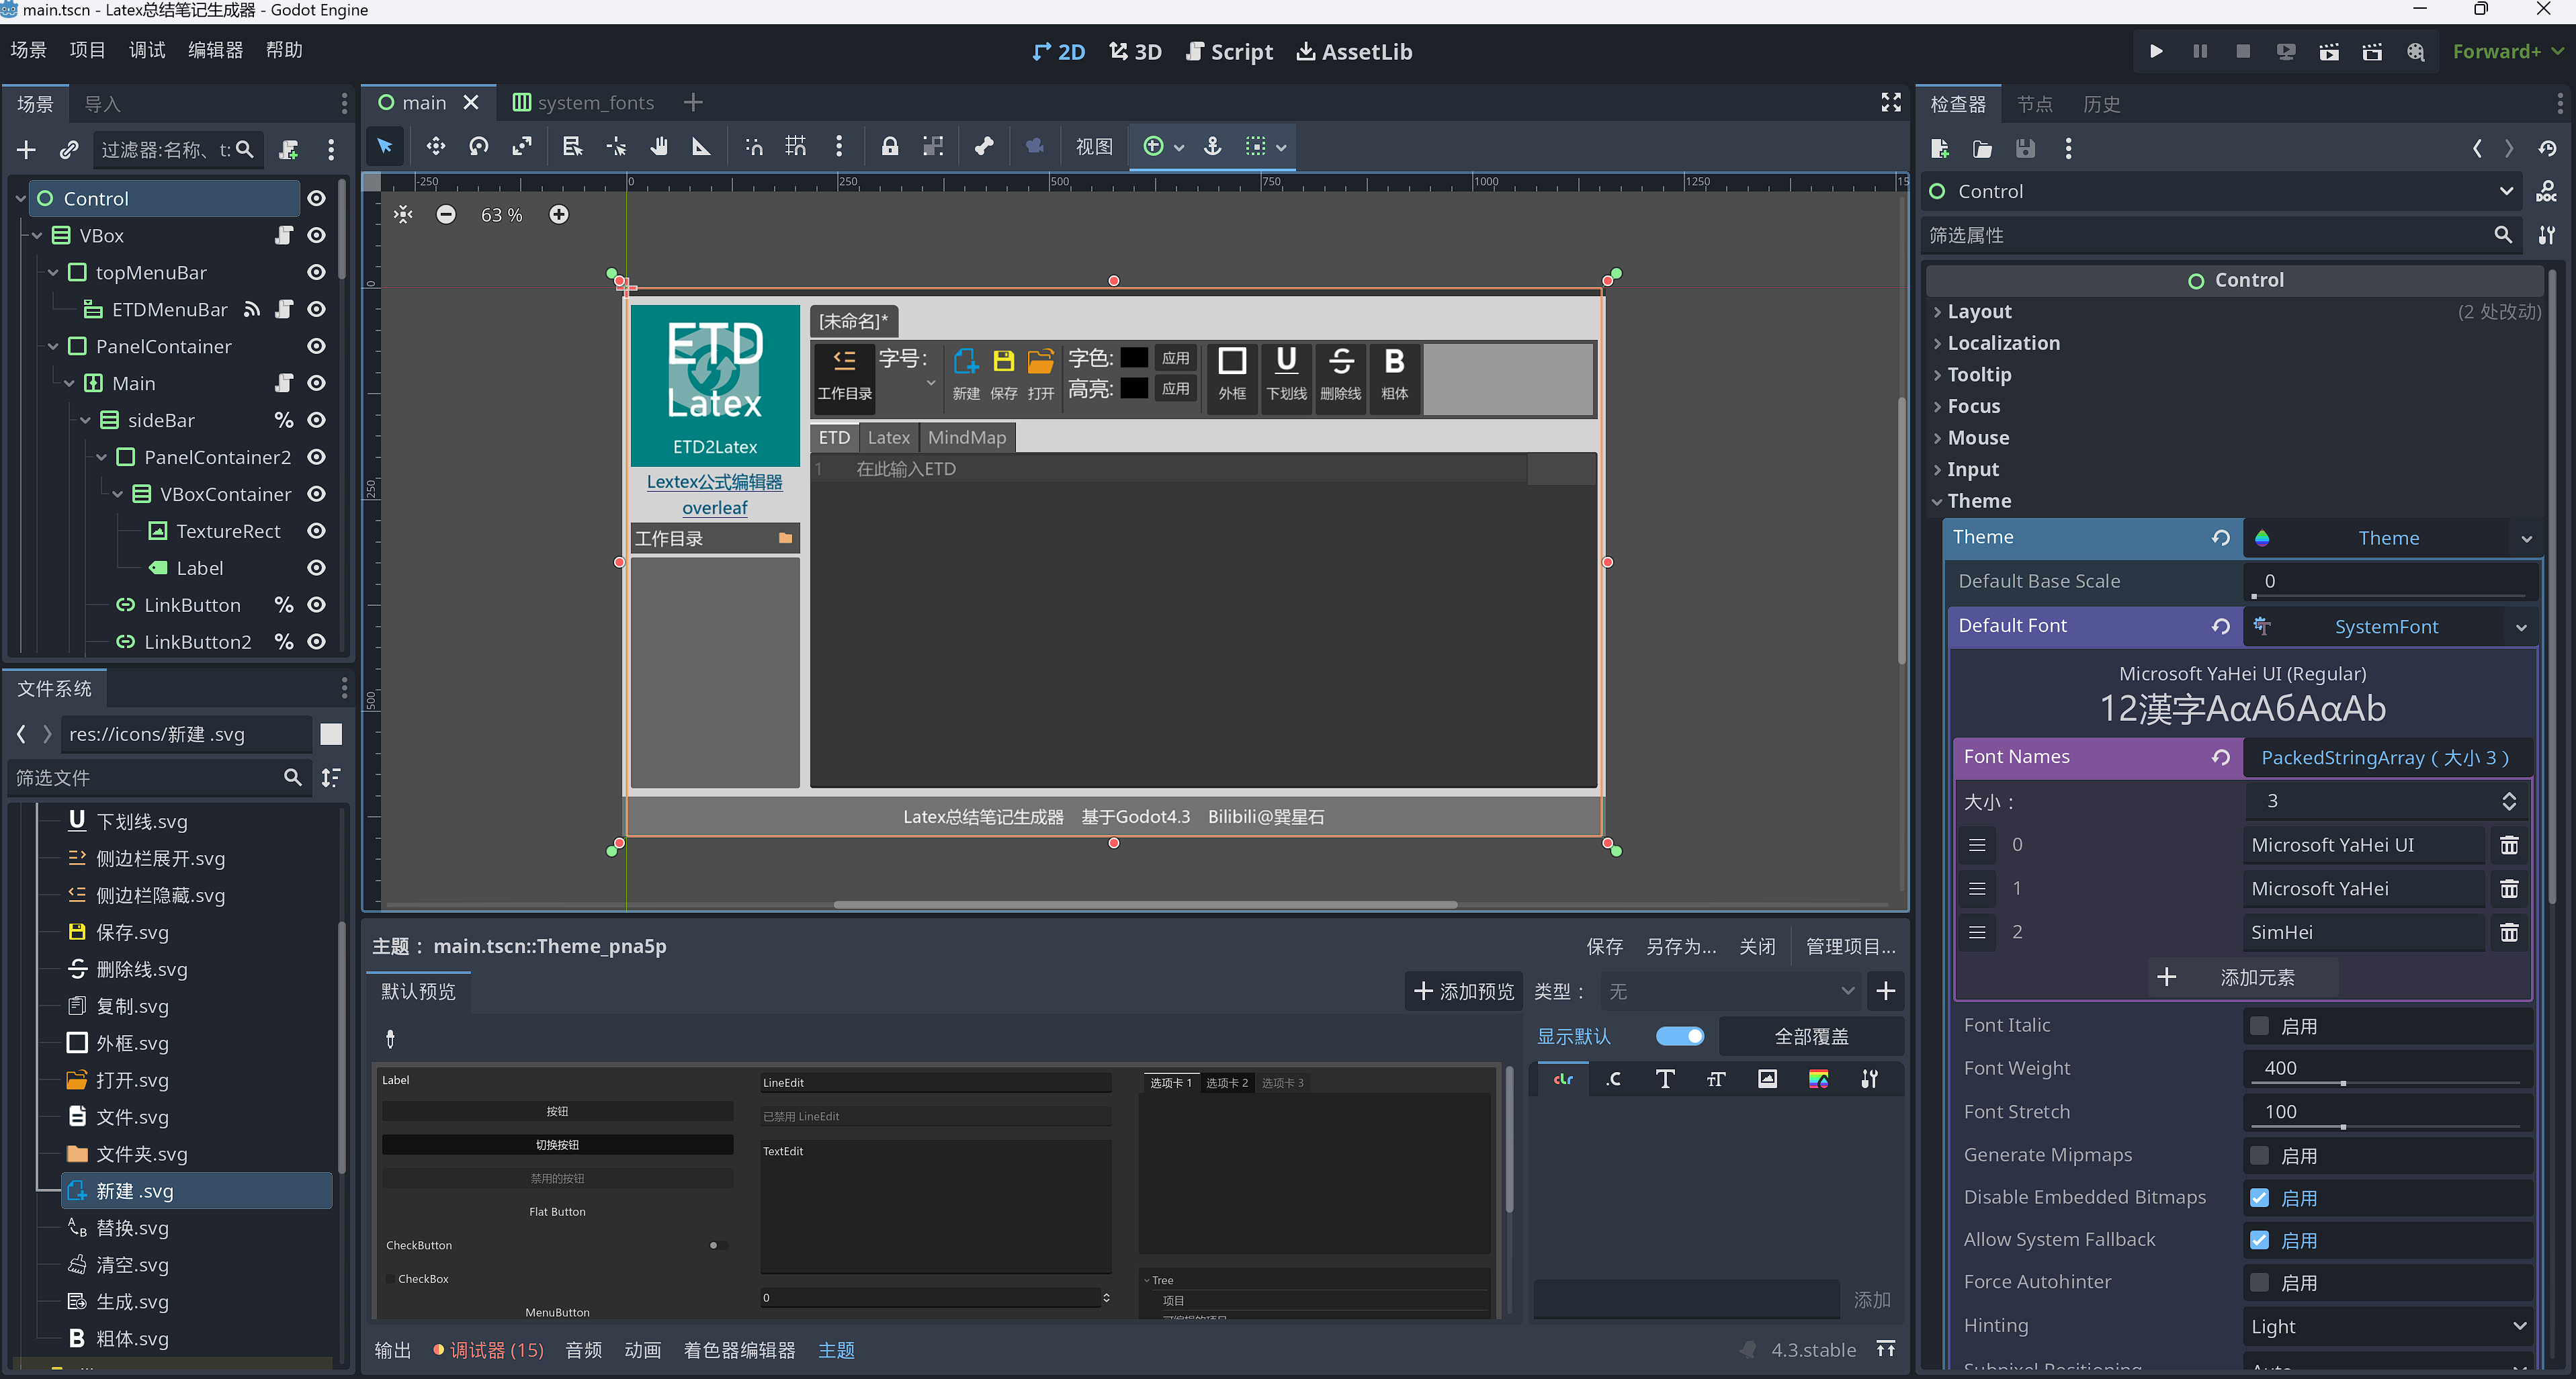The width and height of the screenshot is (2576, 1379).
Task: Expand the Layout property section
Action: [x=1979, y=312]
